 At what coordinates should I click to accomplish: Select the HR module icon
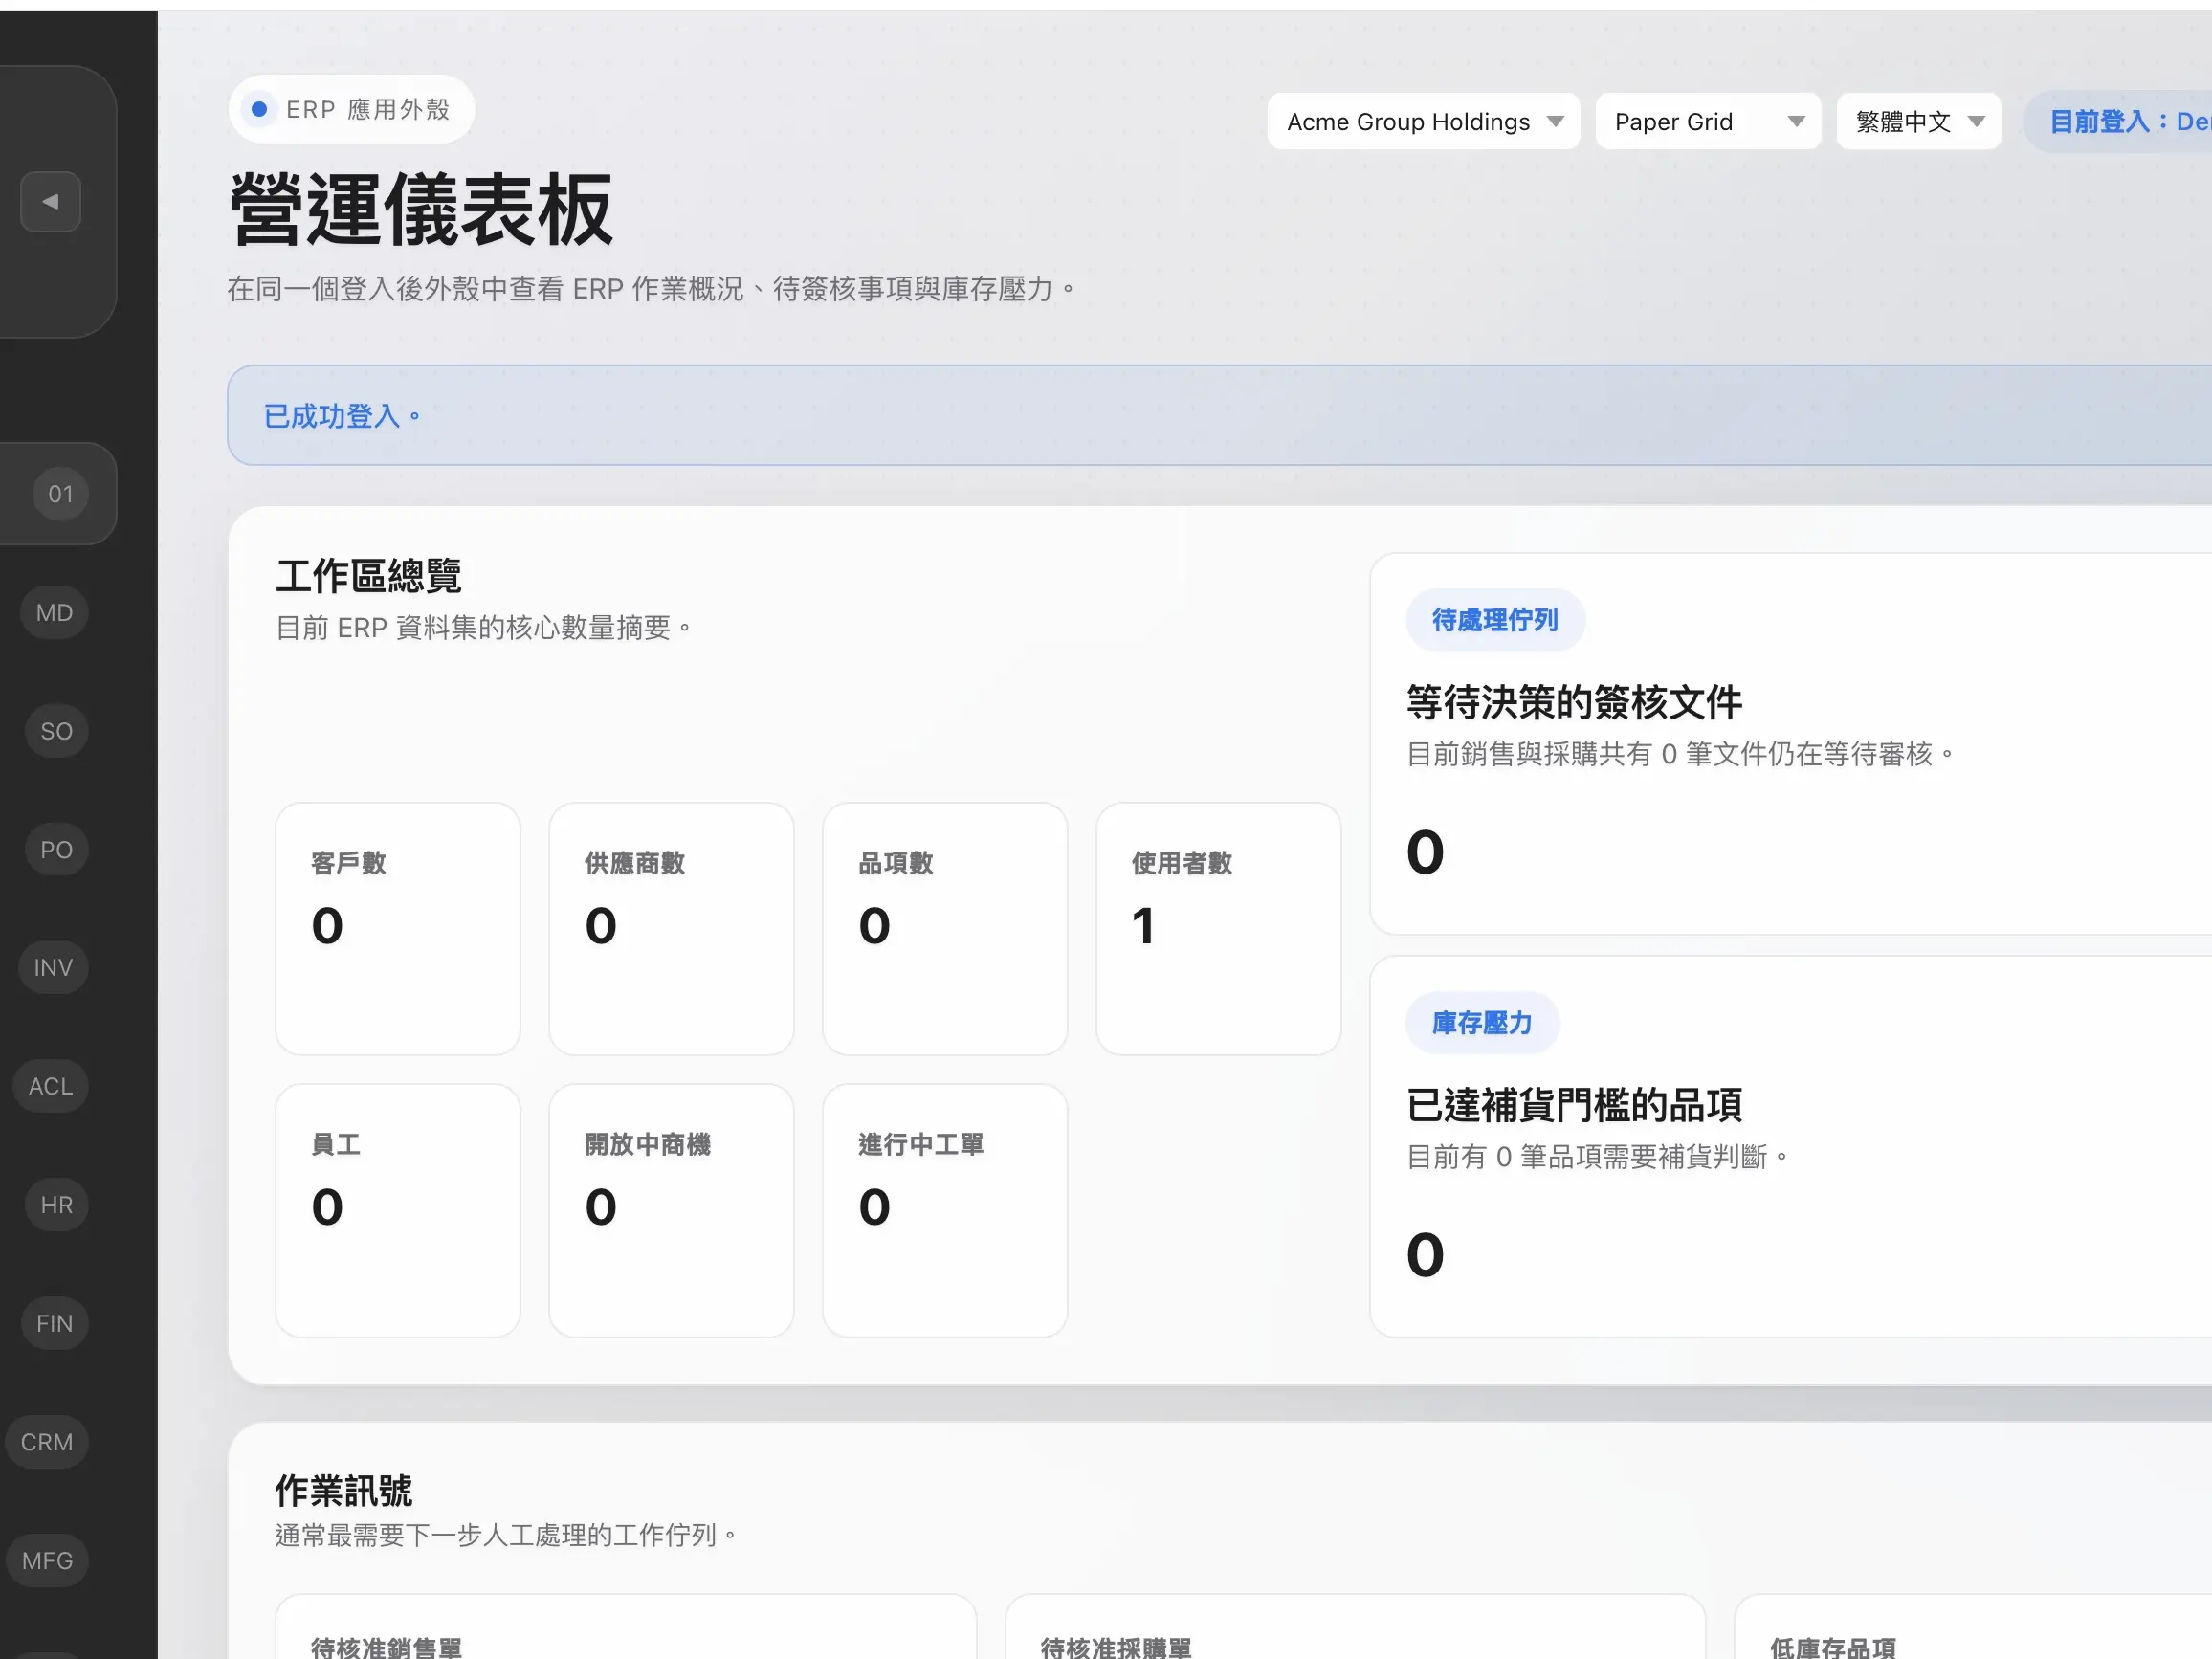click(x=55, y=1204)
